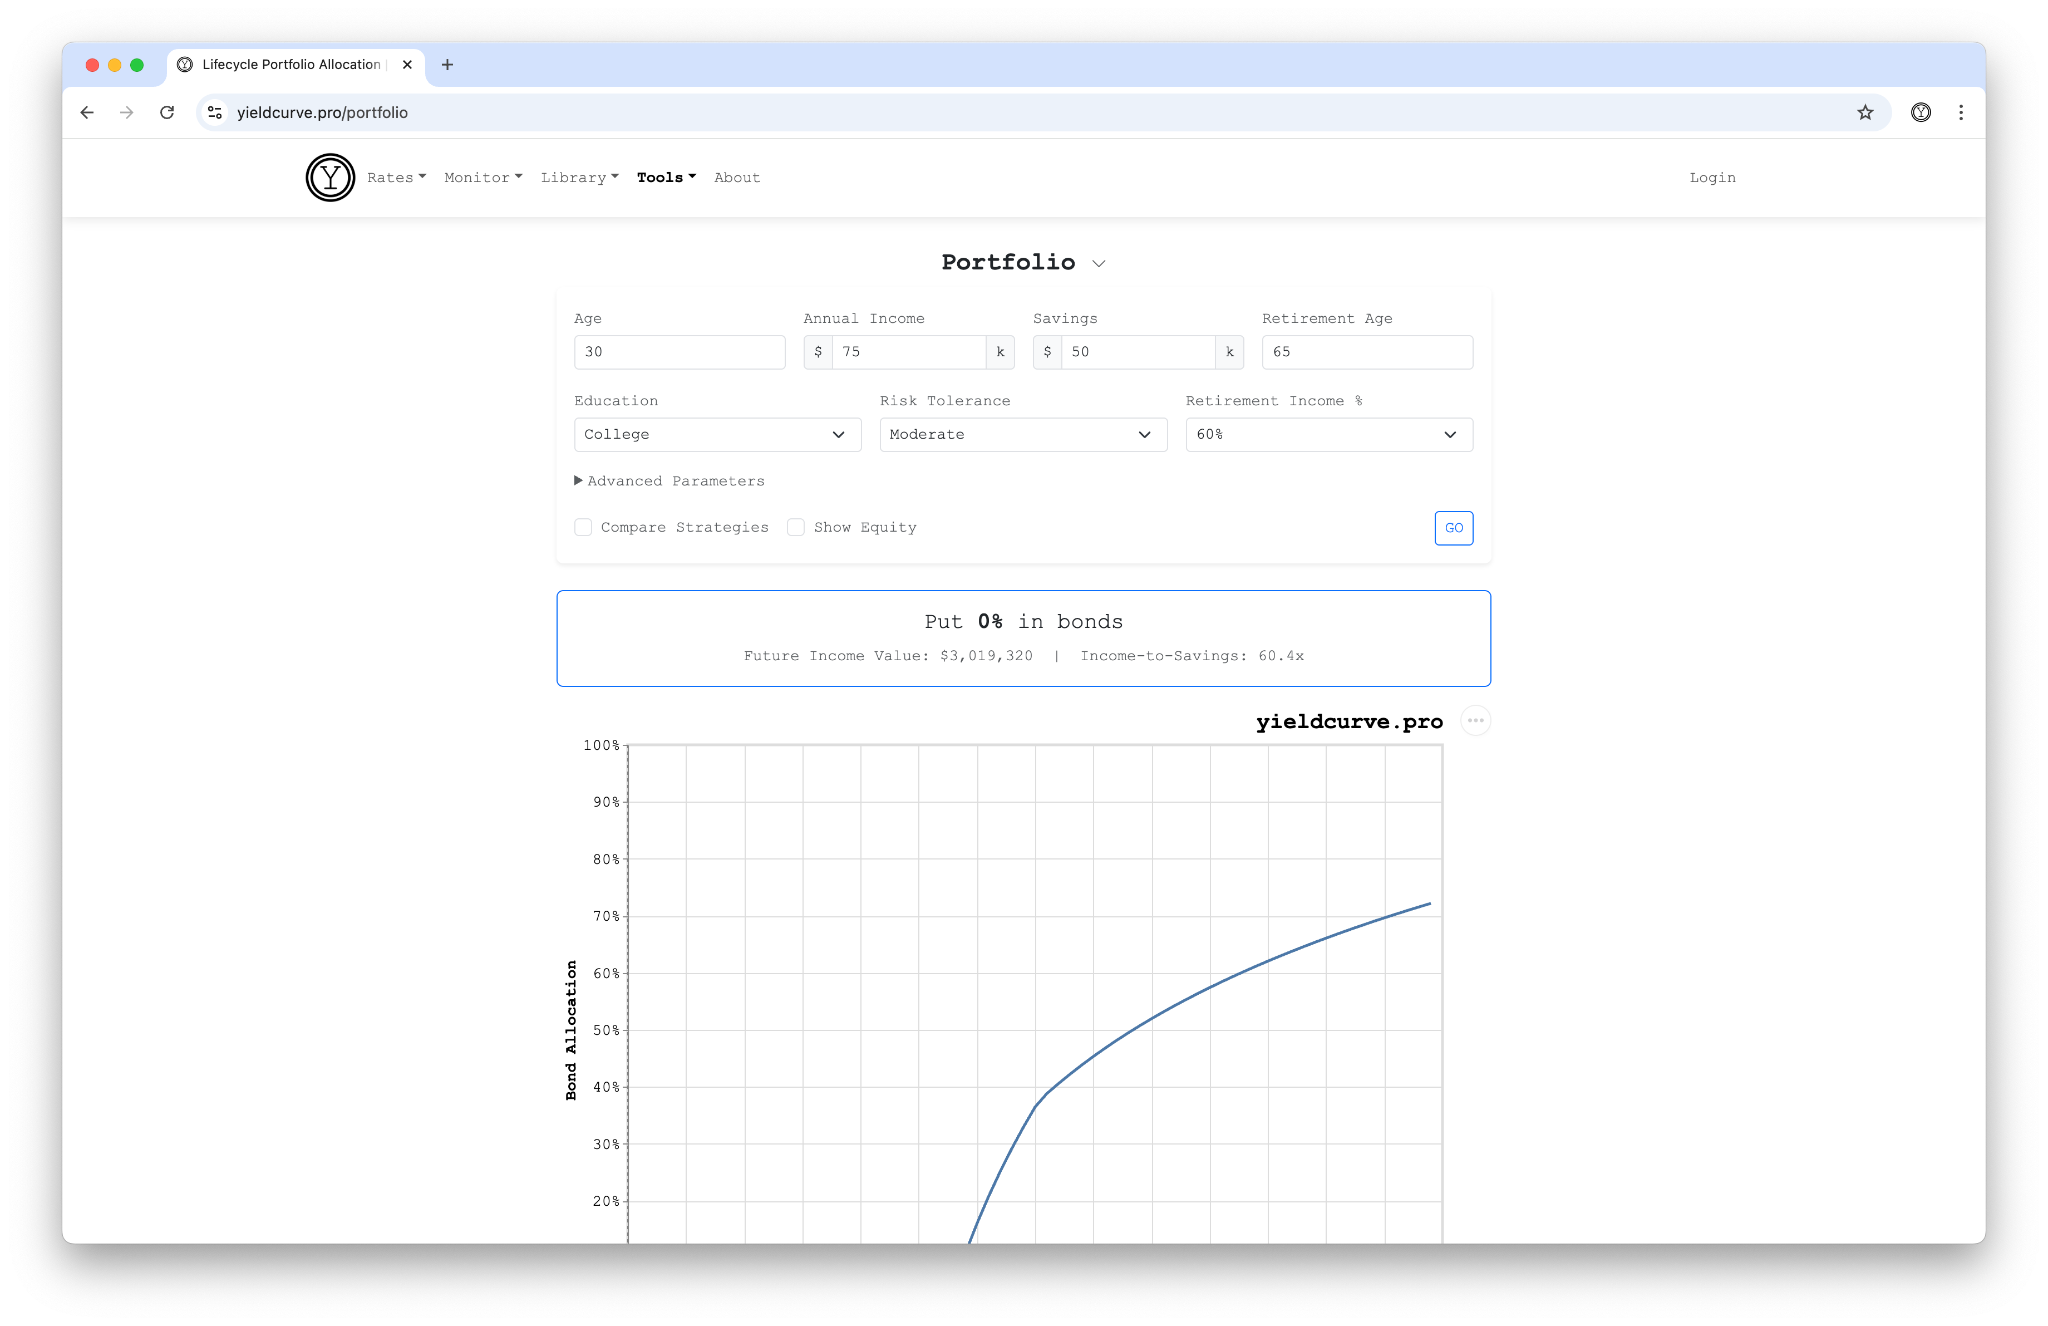Viewport: 2048px width, 1326px height.
Task: Enable Show Equity checkbox
Action: click(796, 527)
